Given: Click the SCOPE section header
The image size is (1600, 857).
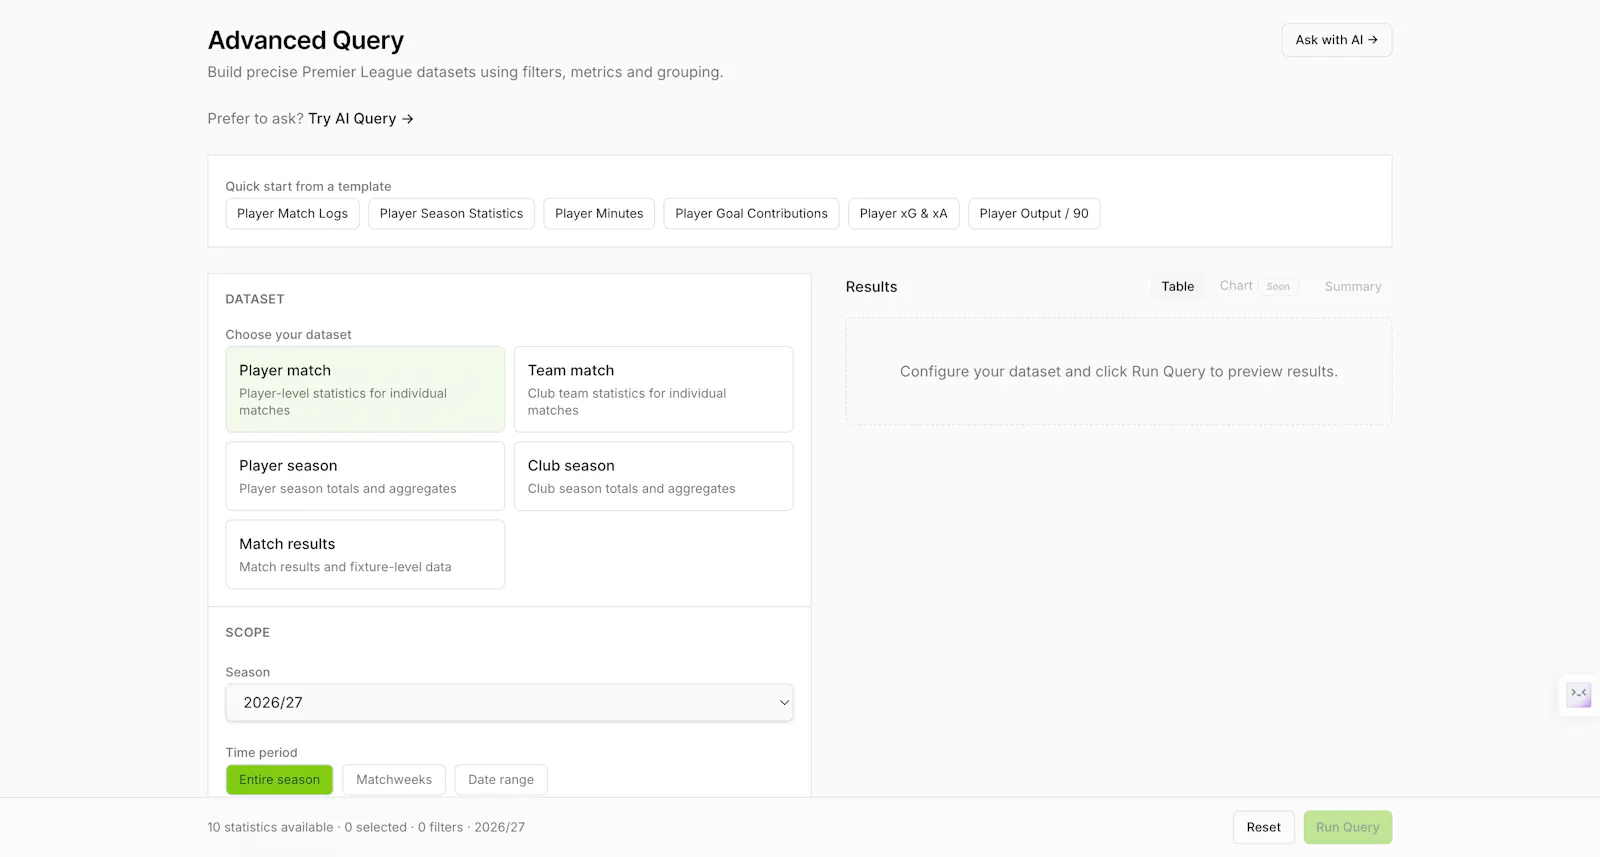Looking at the screenshot, I should pyautogui.click(x=247, y=632).
